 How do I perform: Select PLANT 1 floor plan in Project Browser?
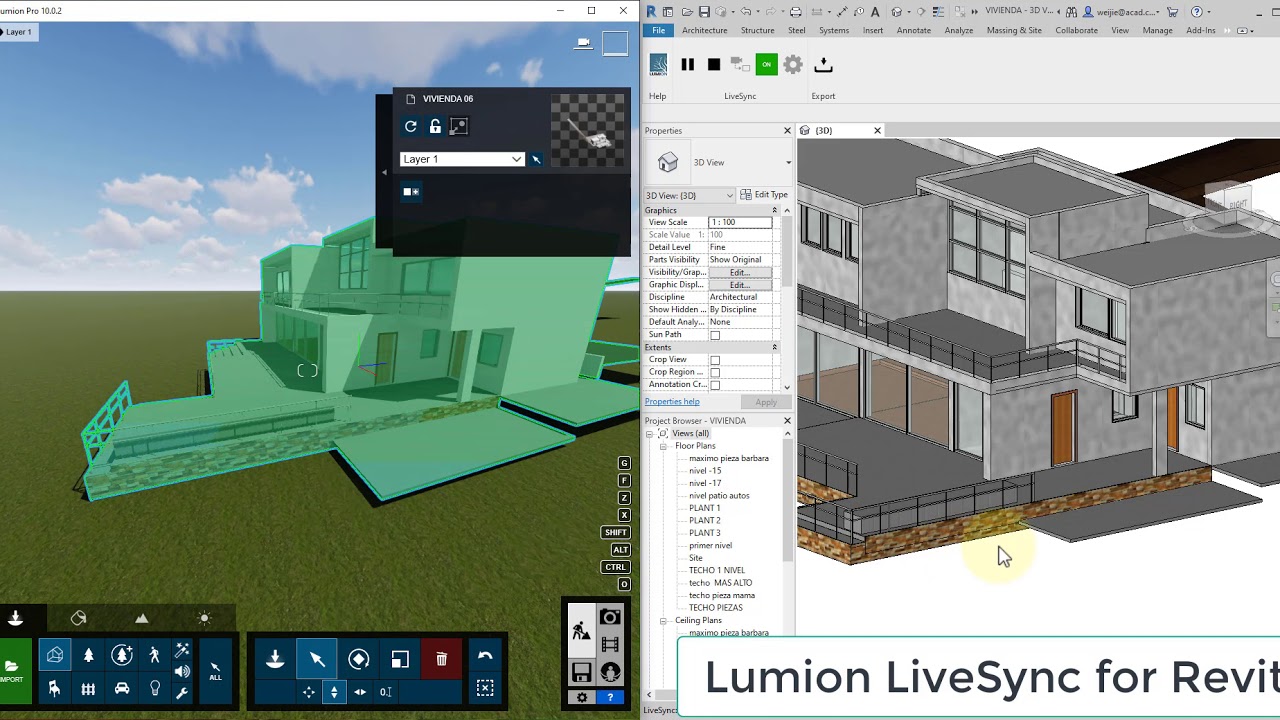tap(704, 508)
